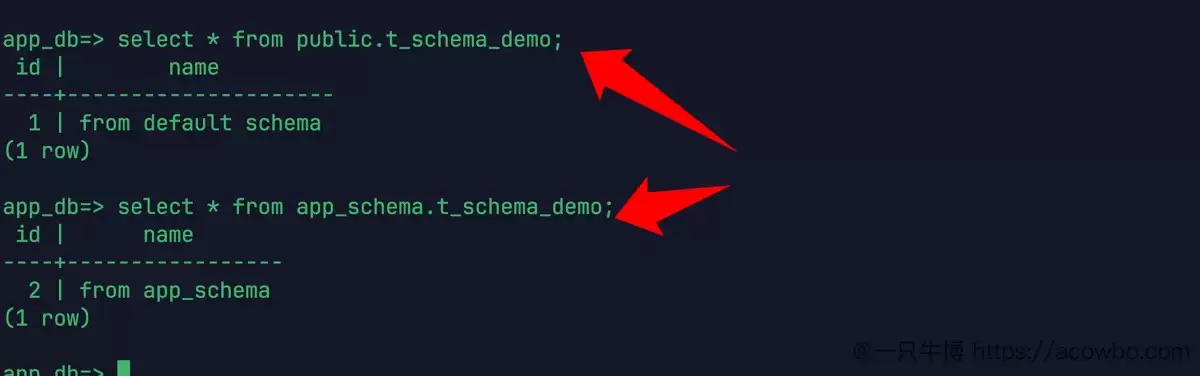Click the 'from default schema' result text
Image resolution: width=1200 pixels, height=376 pixels.
coord(200,123)
